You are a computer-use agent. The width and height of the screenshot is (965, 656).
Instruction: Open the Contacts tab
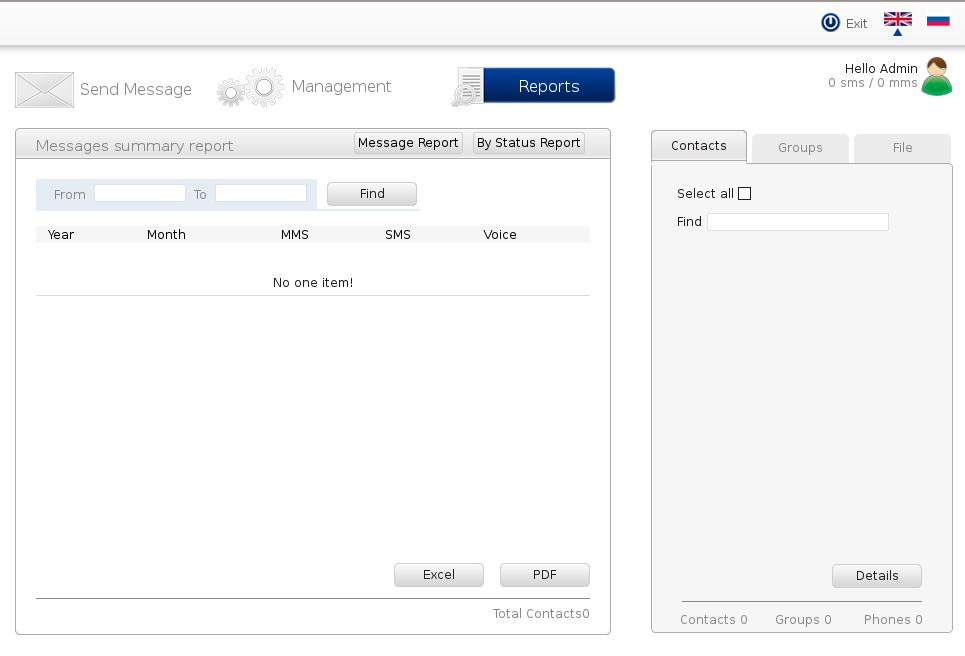[x=698, y=146]
